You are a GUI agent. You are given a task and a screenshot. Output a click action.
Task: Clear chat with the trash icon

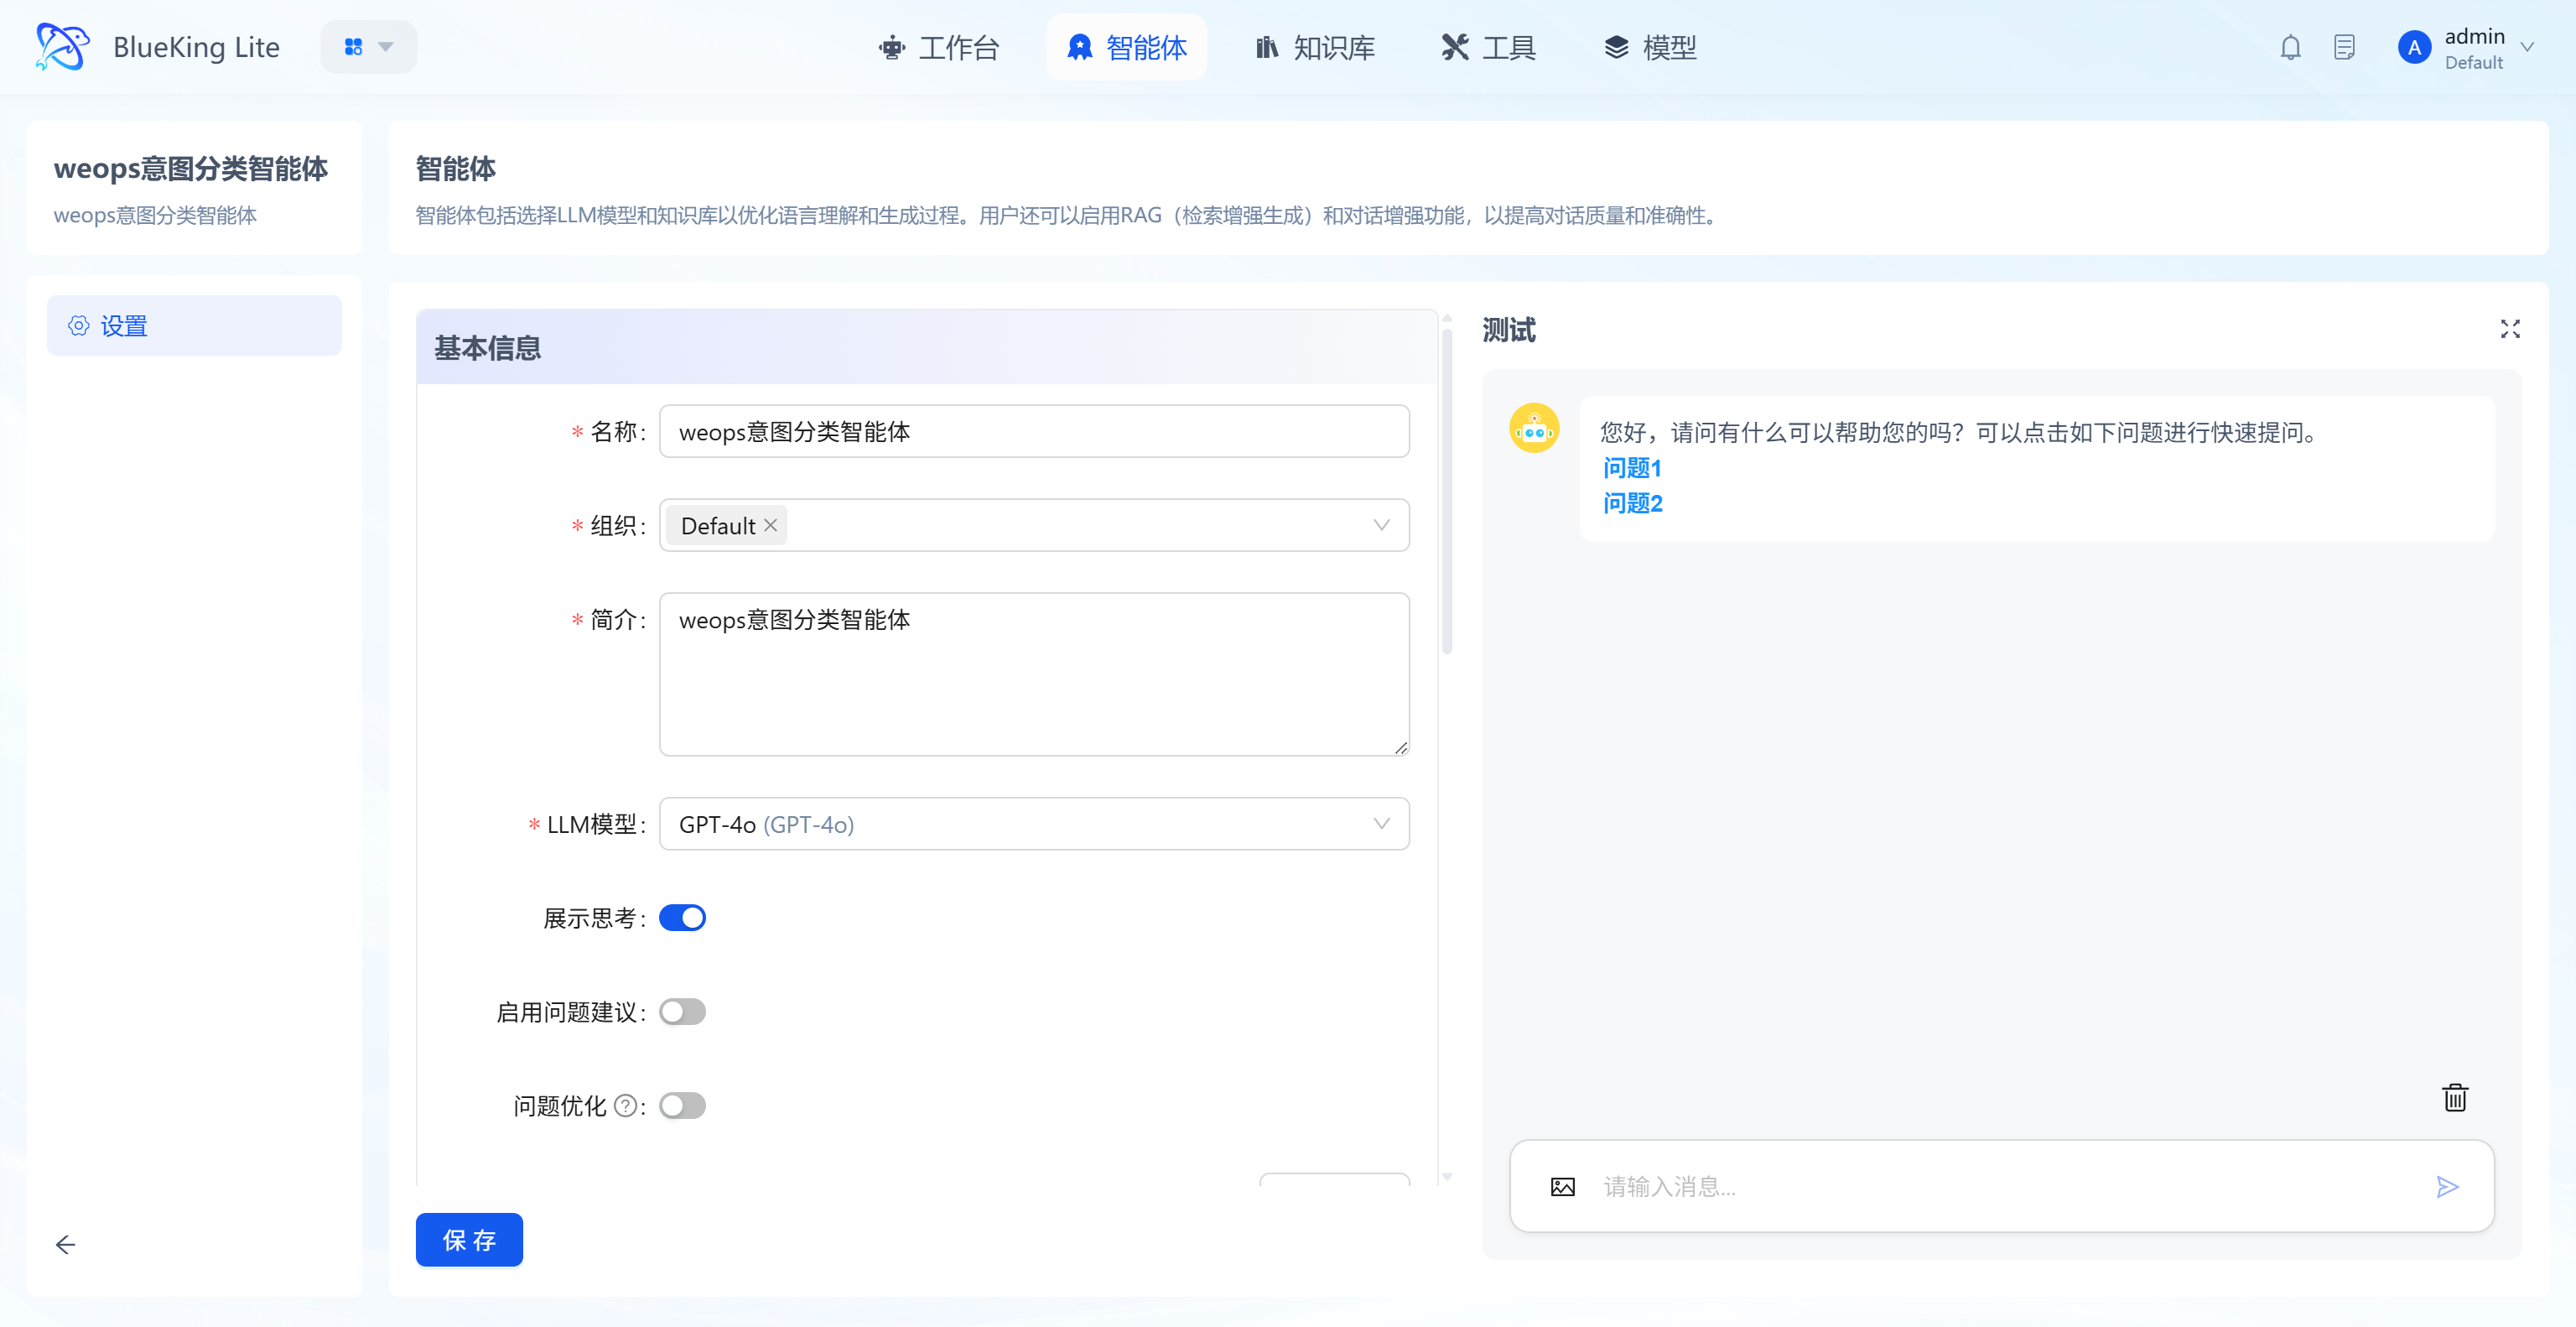click(2454, 1097)
